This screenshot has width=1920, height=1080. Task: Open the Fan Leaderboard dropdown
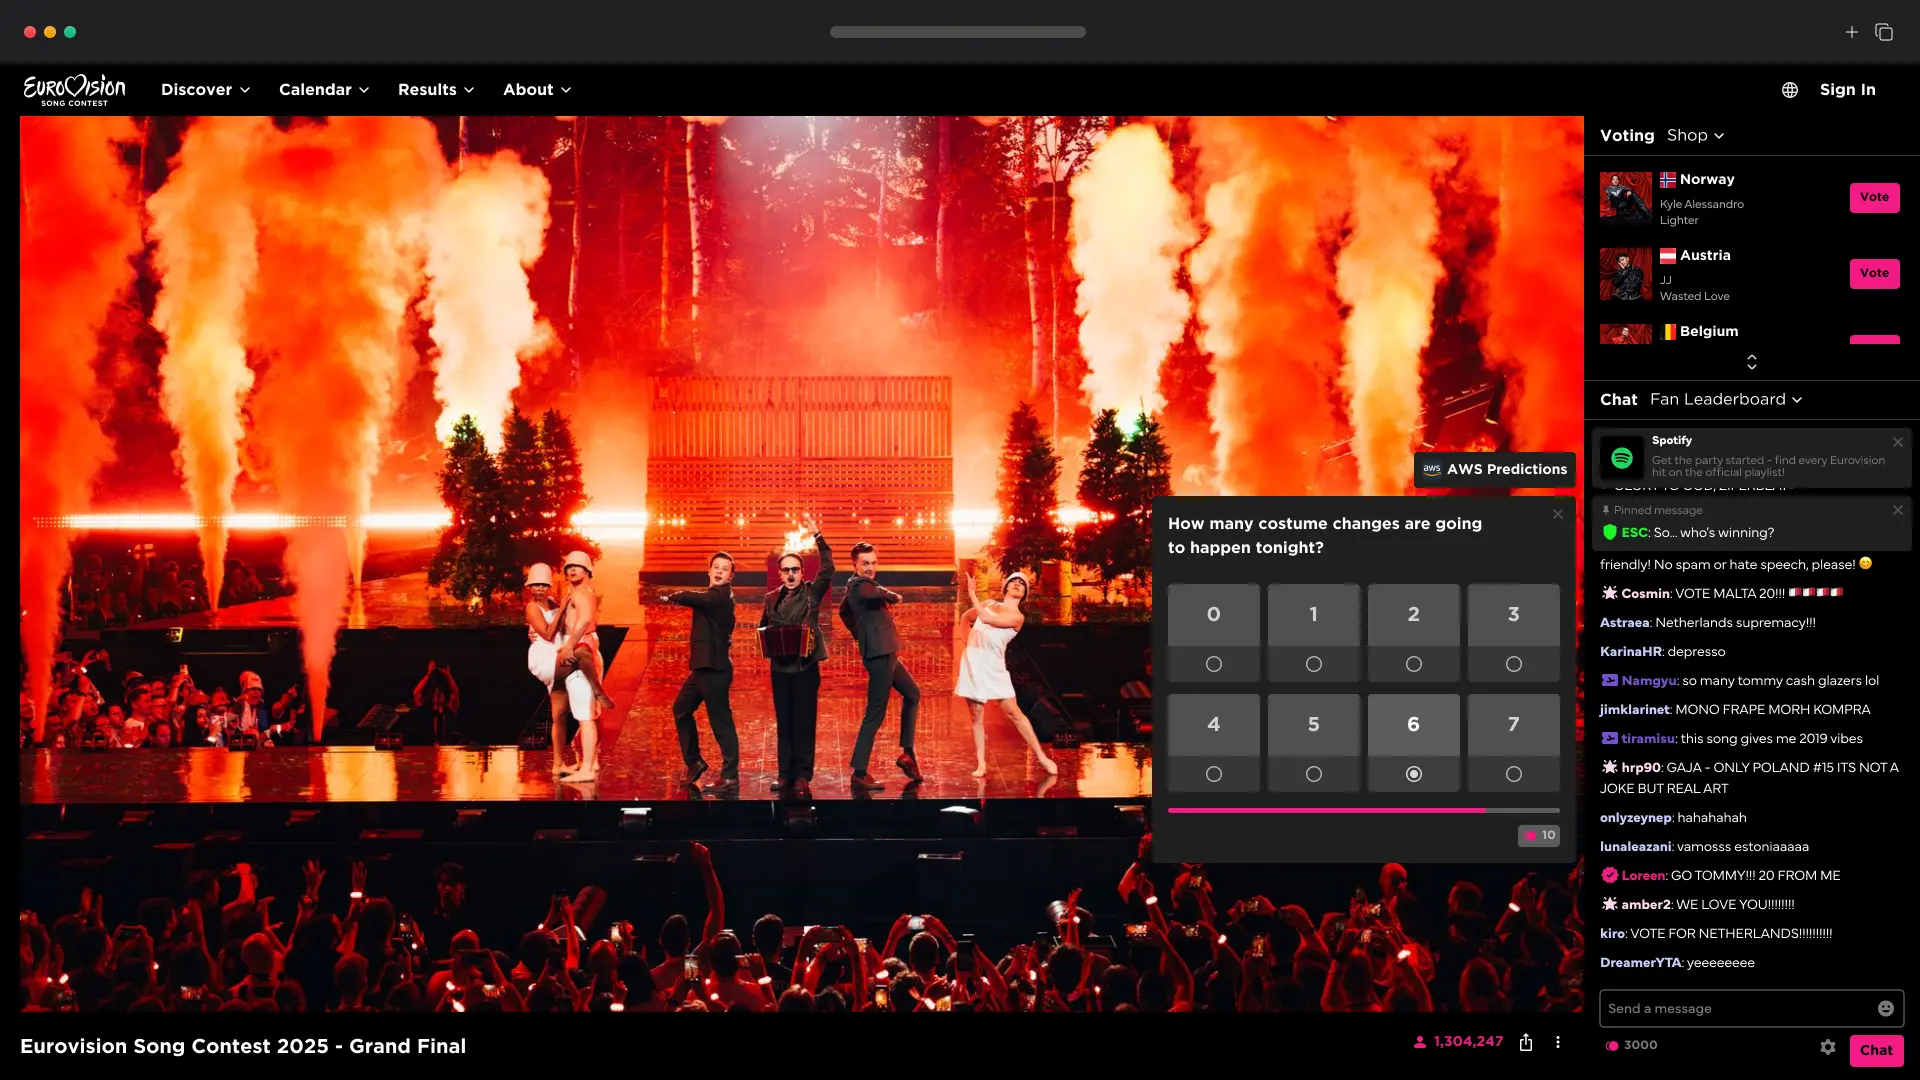pos(1726,399)
